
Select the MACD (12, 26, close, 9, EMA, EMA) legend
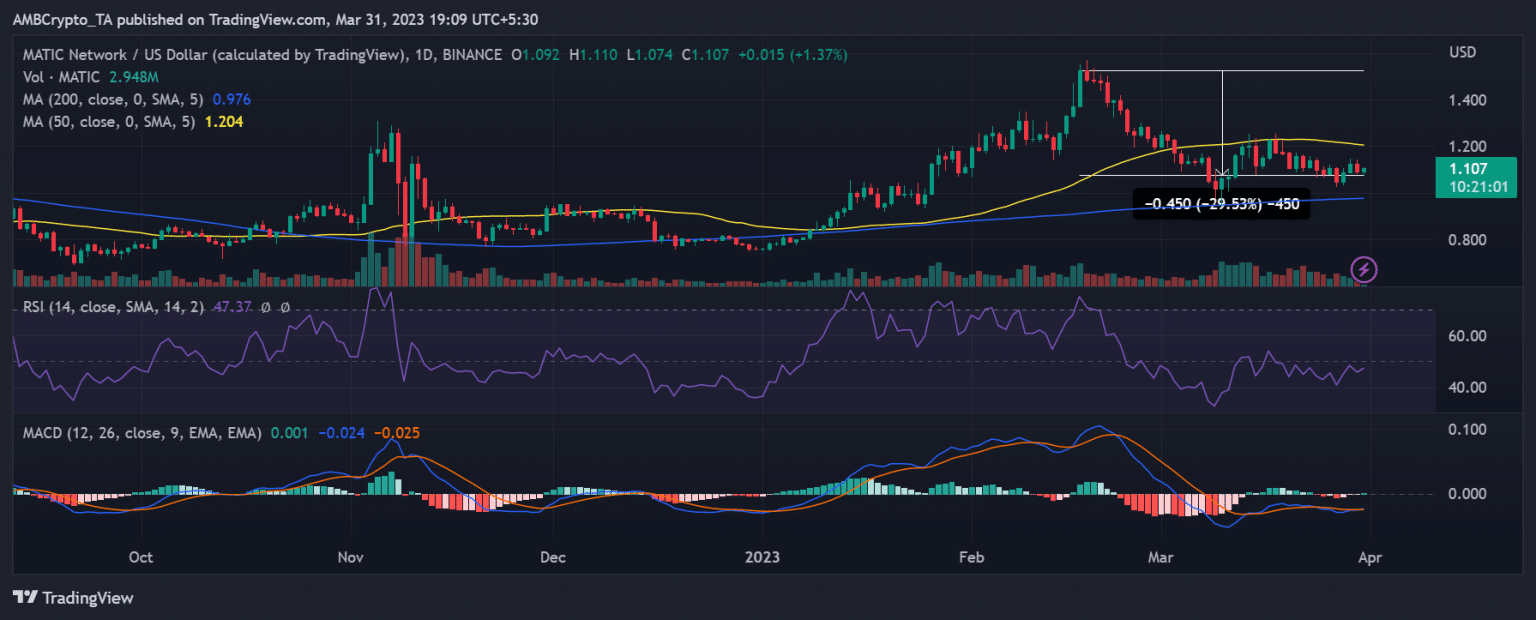click(x=141, y=433)
